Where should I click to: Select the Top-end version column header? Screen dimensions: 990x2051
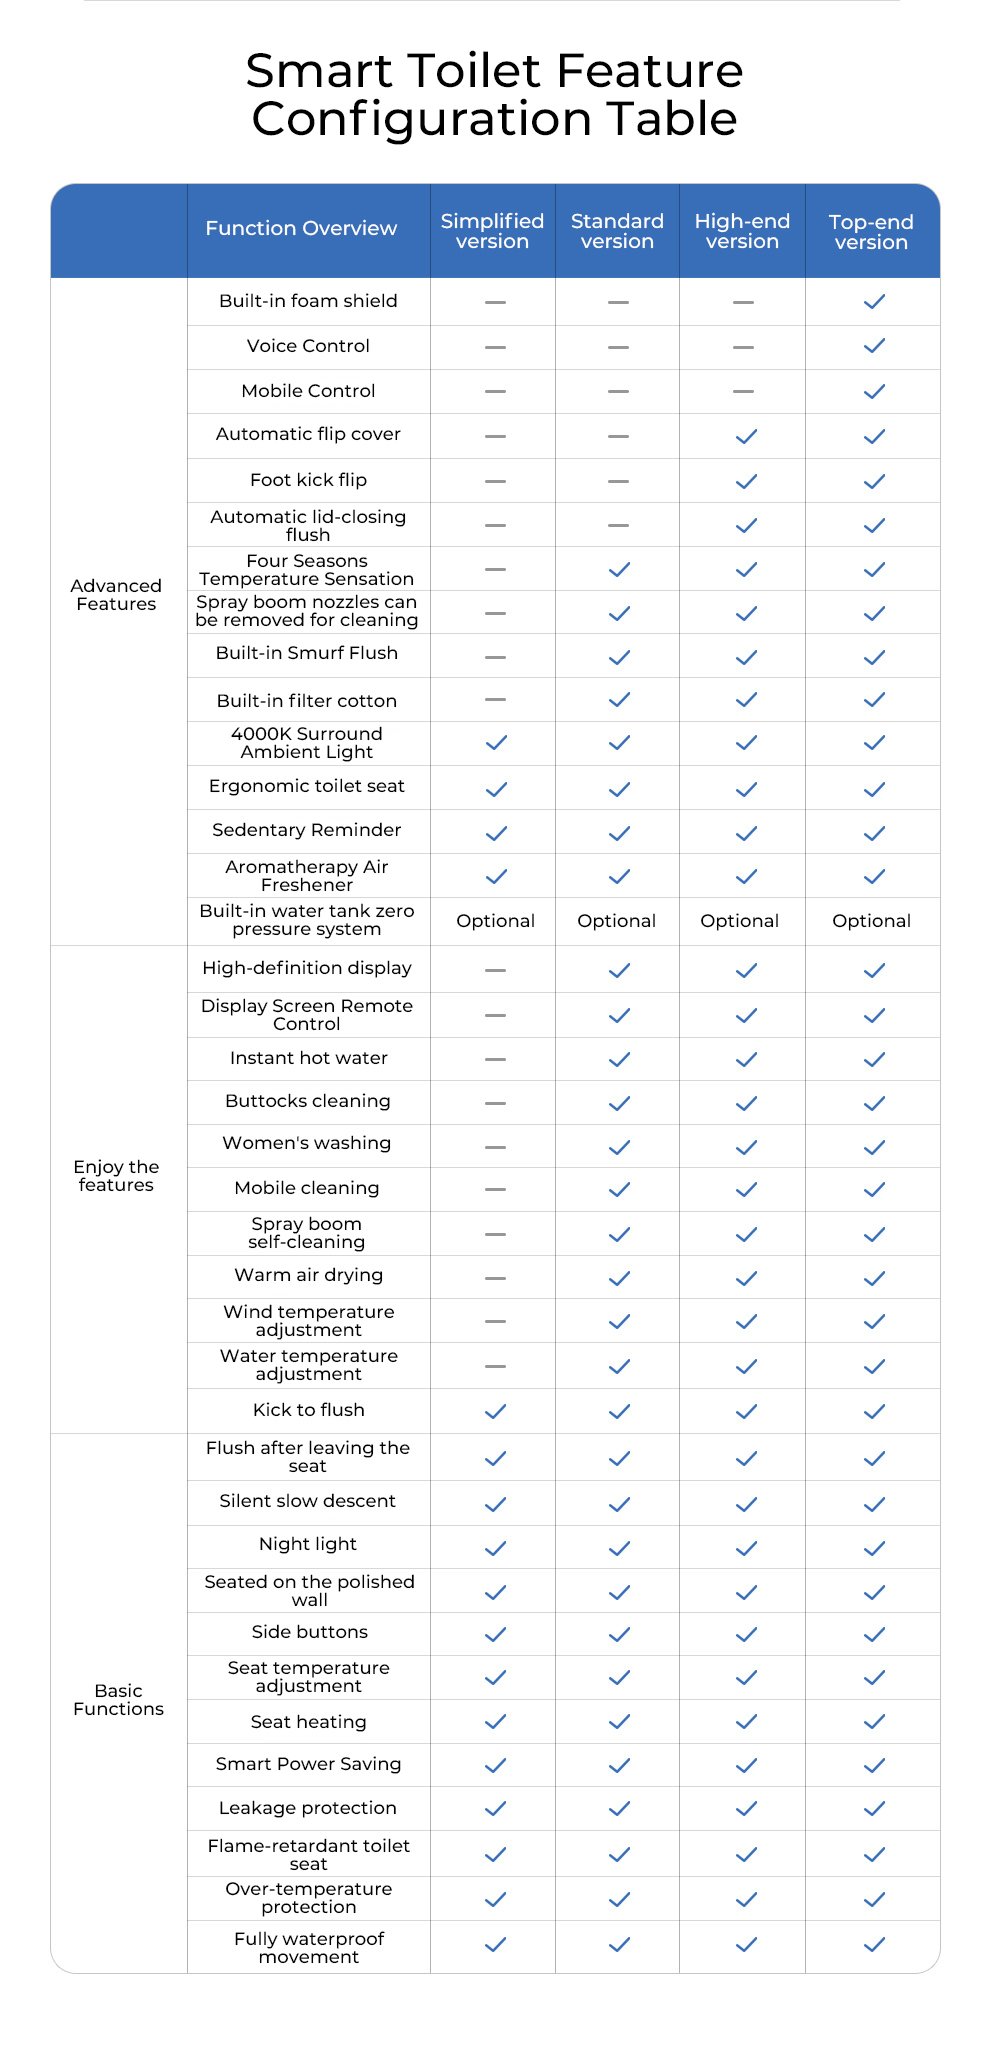[x=871, y=232]
